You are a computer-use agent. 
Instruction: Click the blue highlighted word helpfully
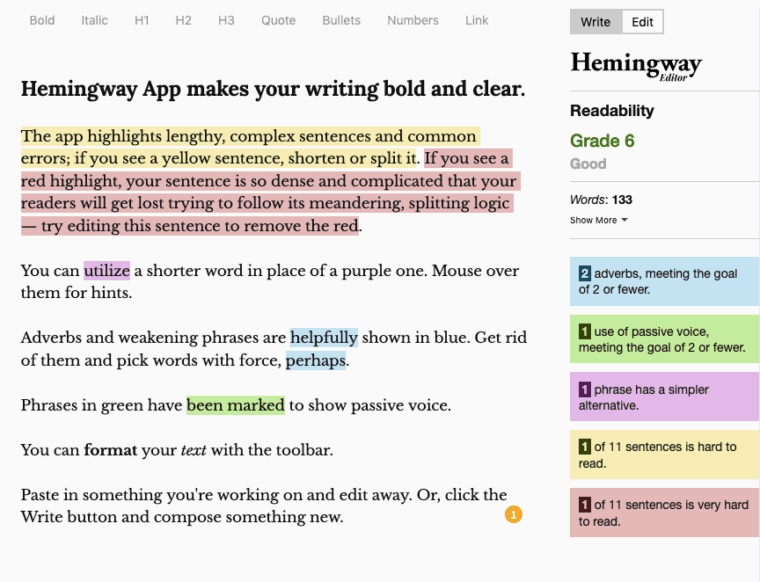coord(323,337)
